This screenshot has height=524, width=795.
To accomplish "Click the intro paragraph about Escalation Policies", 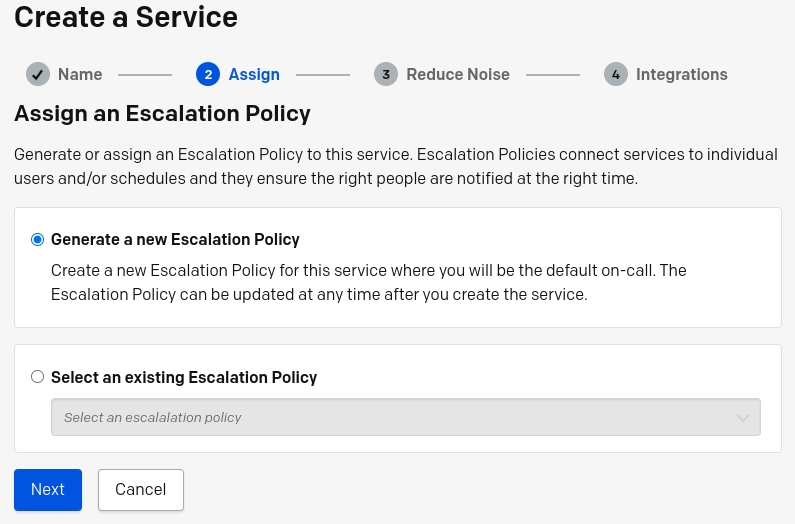I will coord(395,166).
